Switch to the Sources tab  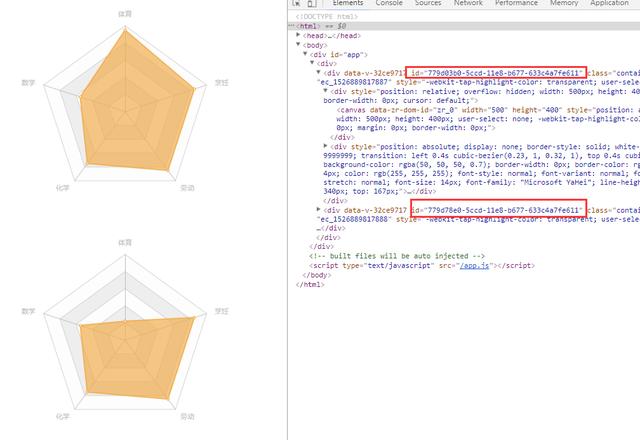point(428,3)
